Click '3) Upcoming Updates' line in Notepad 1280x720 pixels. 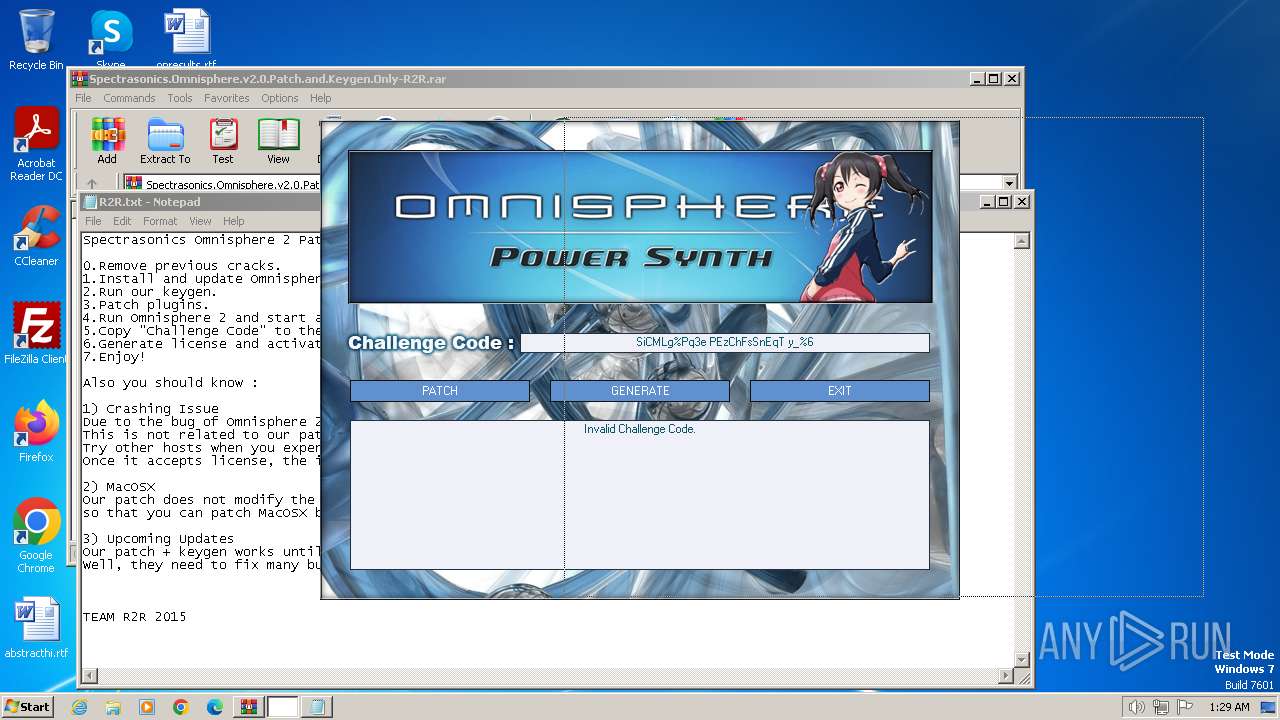tap(158, 539)
